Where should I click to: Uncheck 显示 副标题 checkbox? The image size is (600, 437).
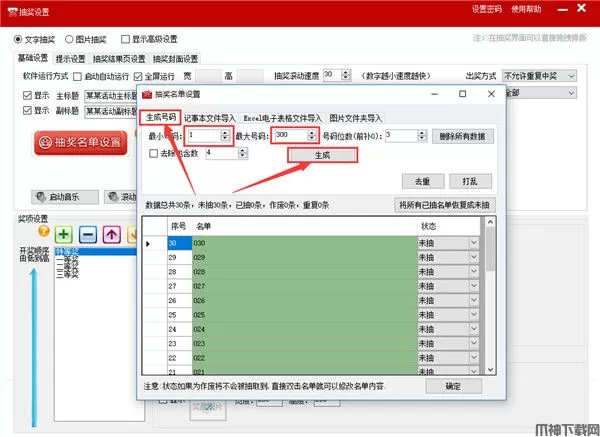tap(27, 111)
